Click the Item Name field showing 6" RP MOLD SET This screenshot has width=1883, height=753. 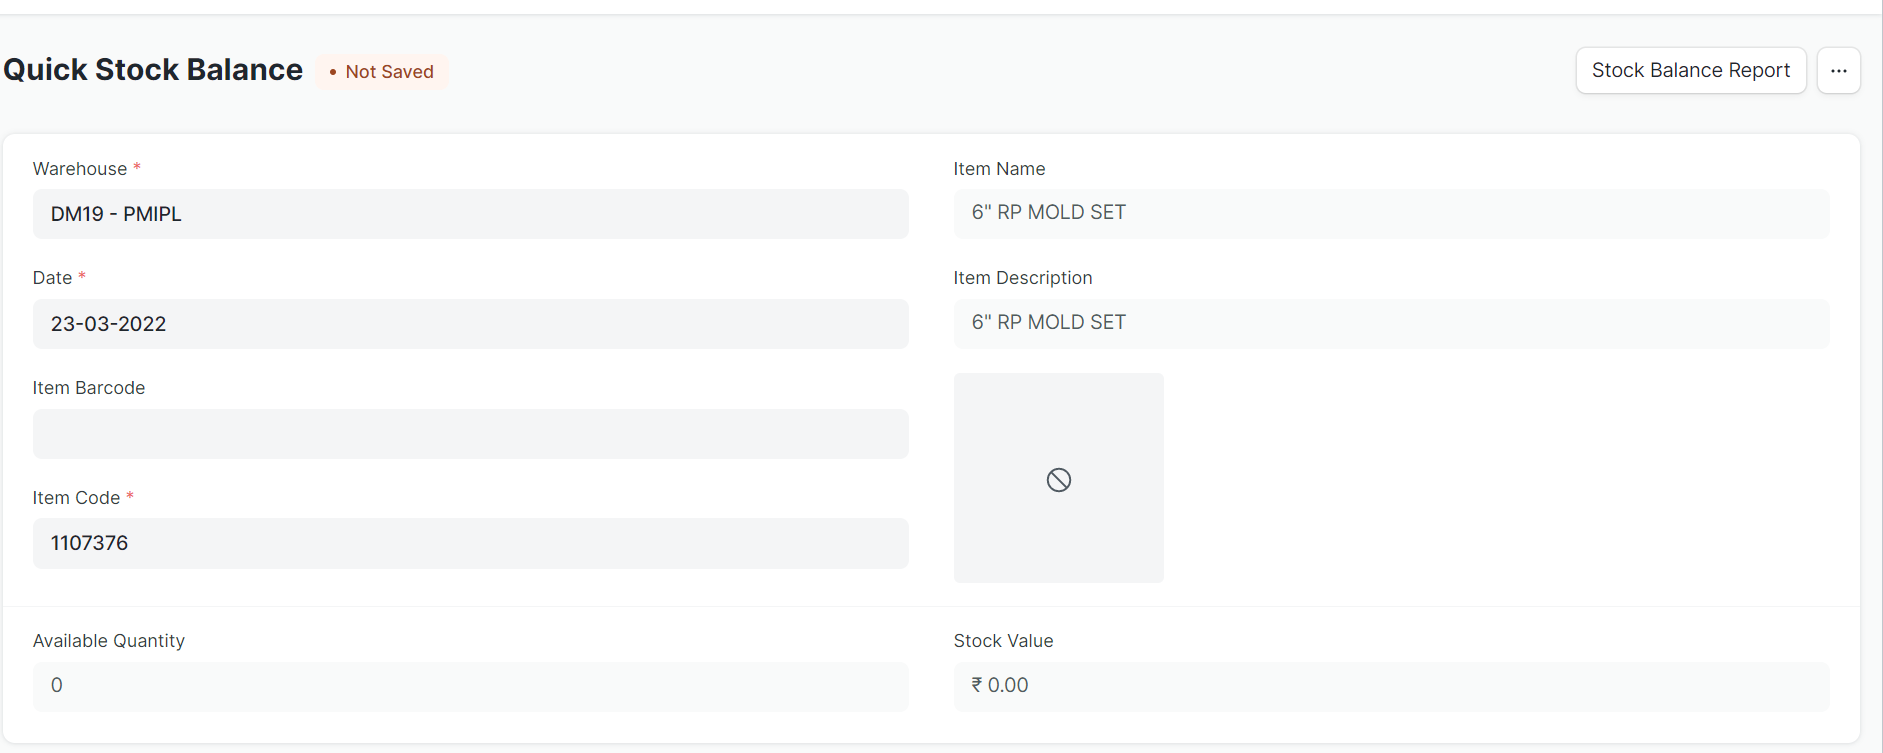point(1391,212)
